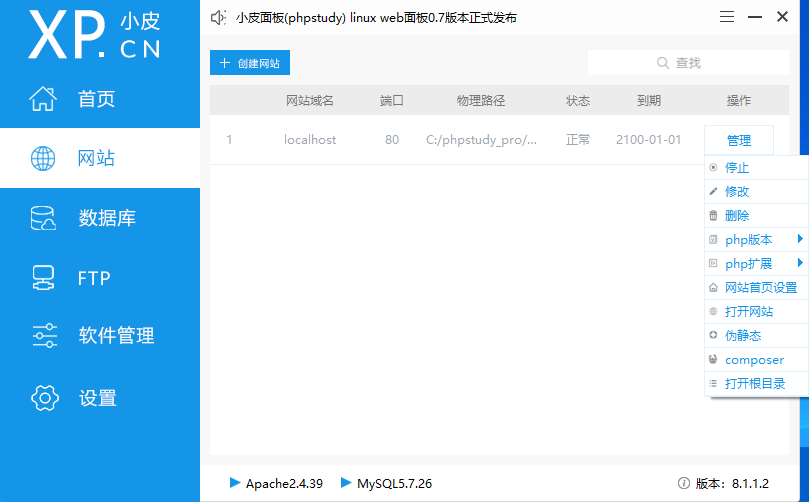Open the hamburger menu icon
The width and height of the screenshot is (812, 504).
[x=727, y=17]
